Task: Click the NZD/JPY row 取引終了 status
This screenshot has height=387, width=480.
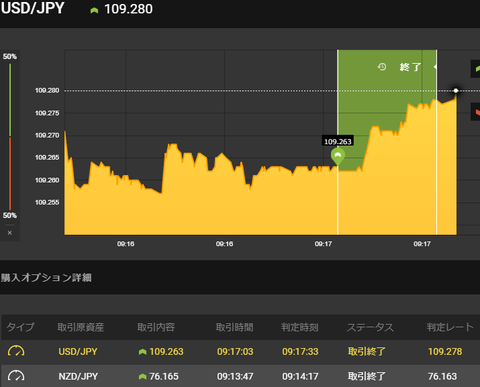Action: click(x=367, y=376)
